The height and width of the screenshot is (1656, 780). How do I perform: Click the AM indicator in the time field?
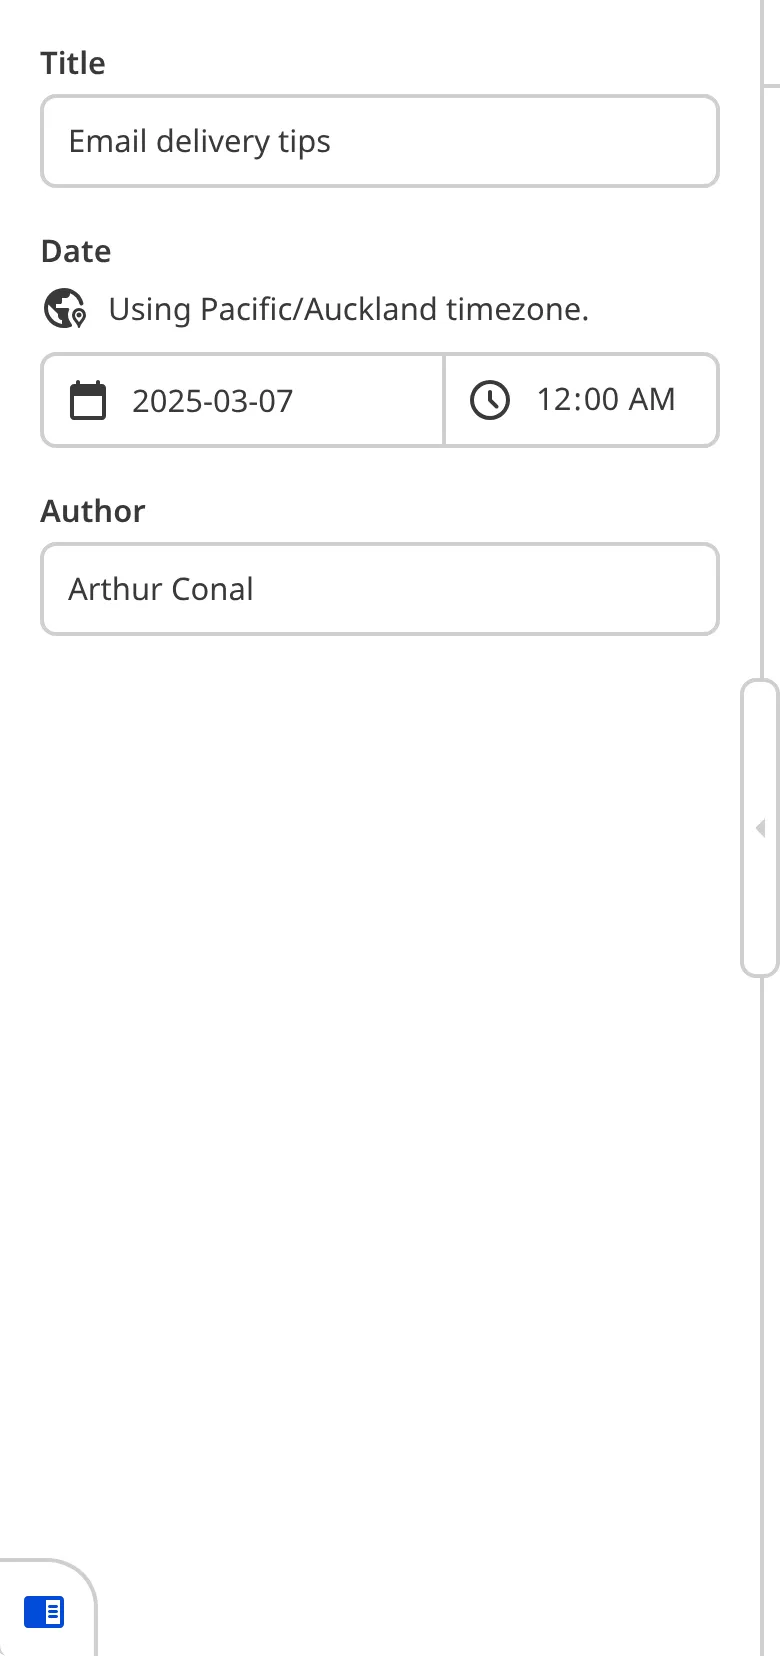pyautogui.click(x=652, y=400)
